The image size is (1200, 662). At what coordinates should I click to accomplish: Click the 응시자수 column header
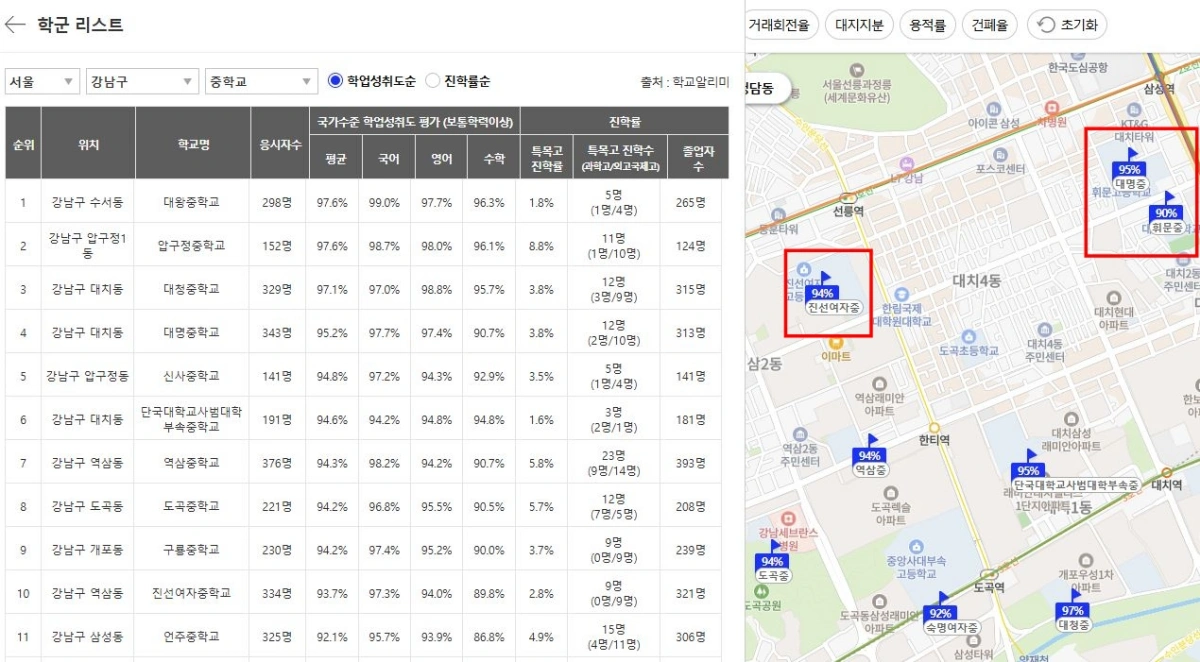tap(278, 144)
